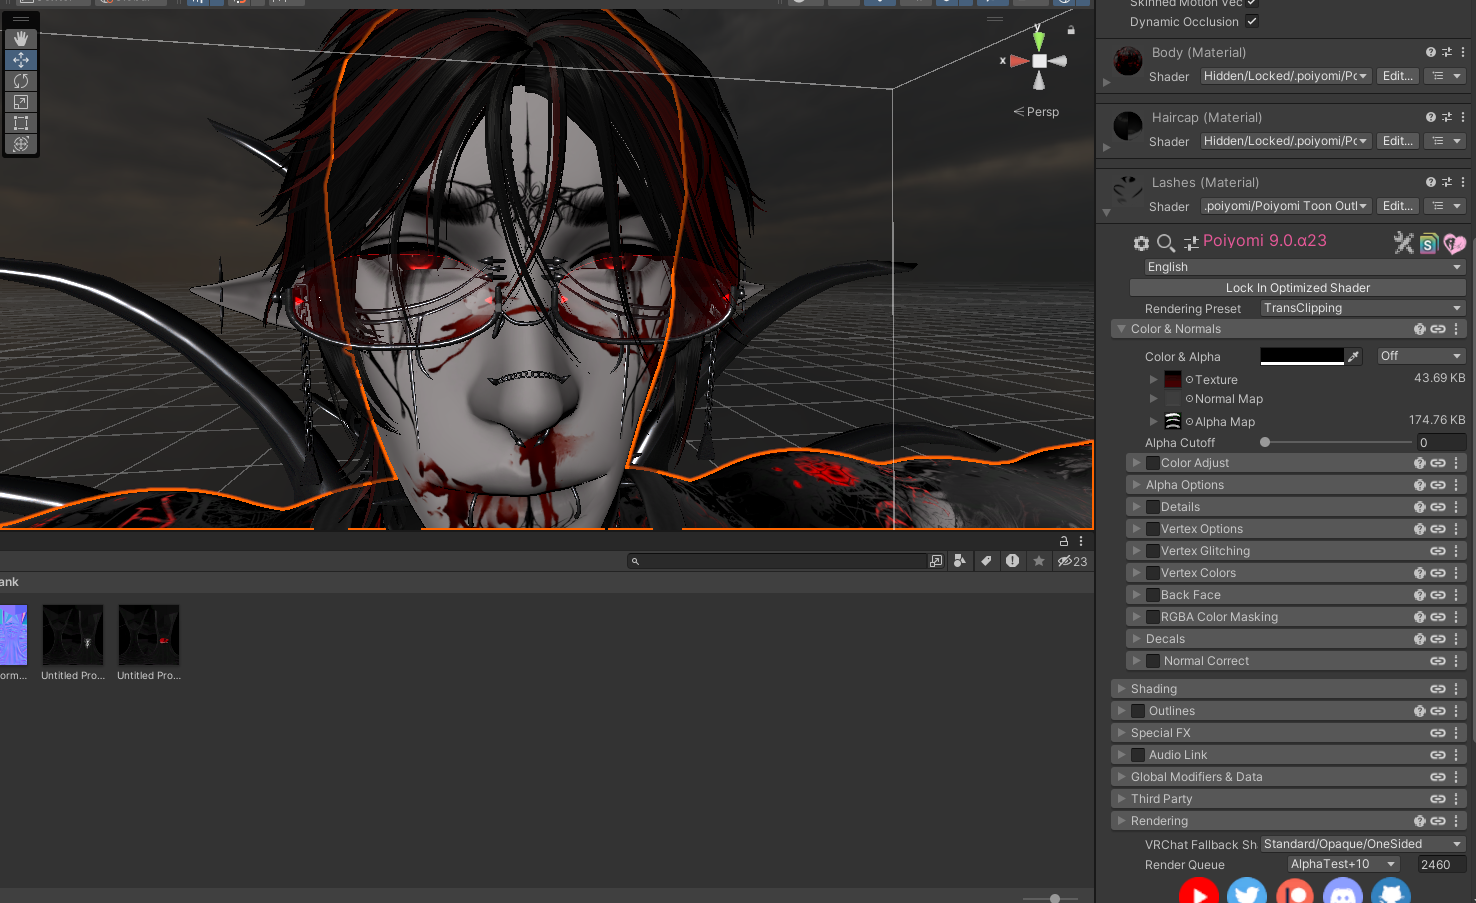Enable Vertex Options checkbox

(x=1153, y=529)
